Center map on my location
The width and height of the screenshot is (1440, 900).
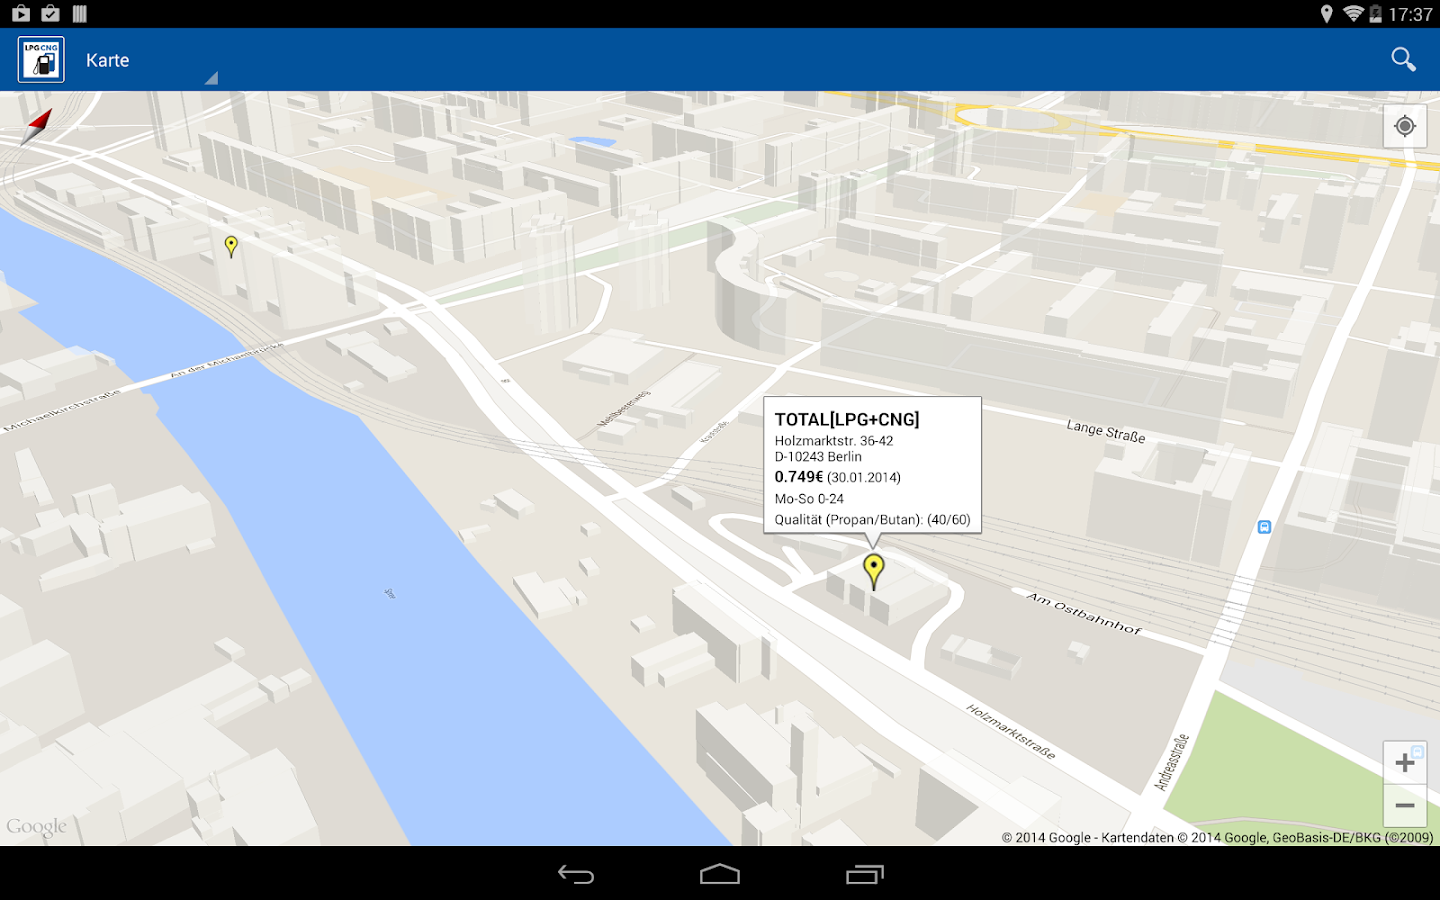coord(1405,126)
